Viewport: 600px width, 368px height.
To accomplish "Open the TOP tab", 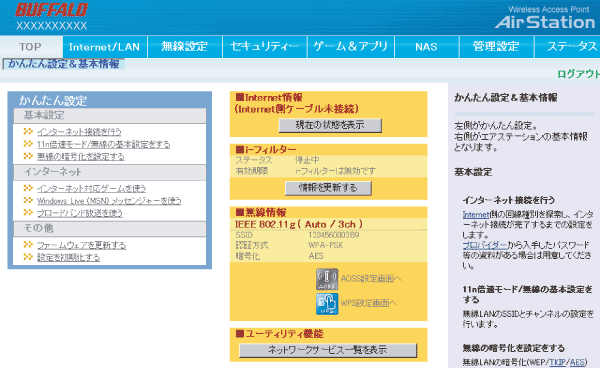I will pos(31,47).
